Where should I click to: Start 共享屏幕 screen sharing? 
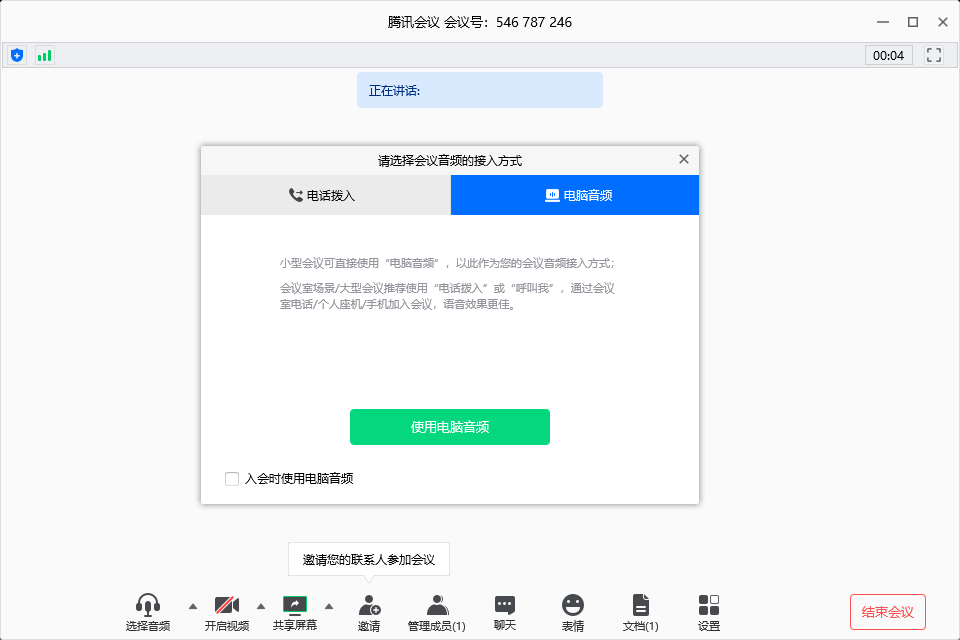tap(294, 612)
